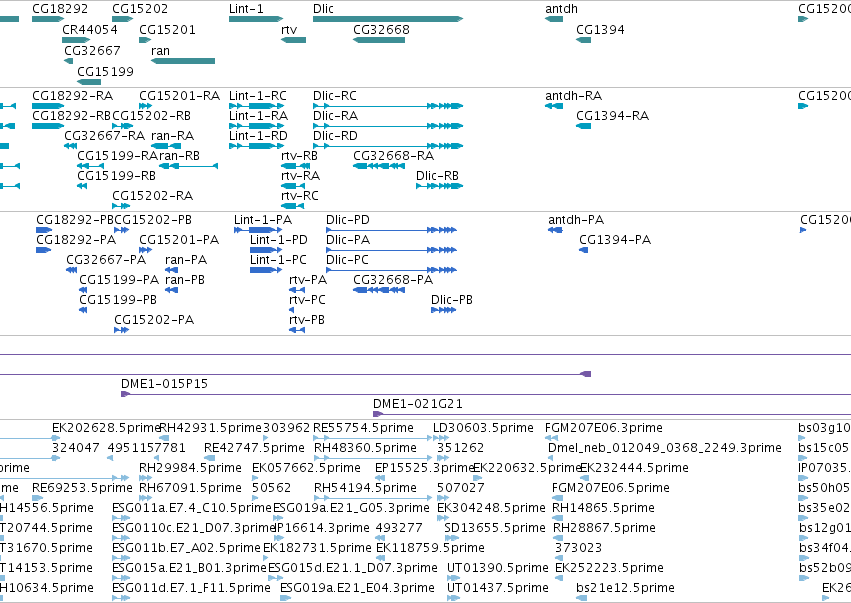The image size is (851, 603).
Task: Click the EK304248.5prime EST label
Action: point(491,509)
